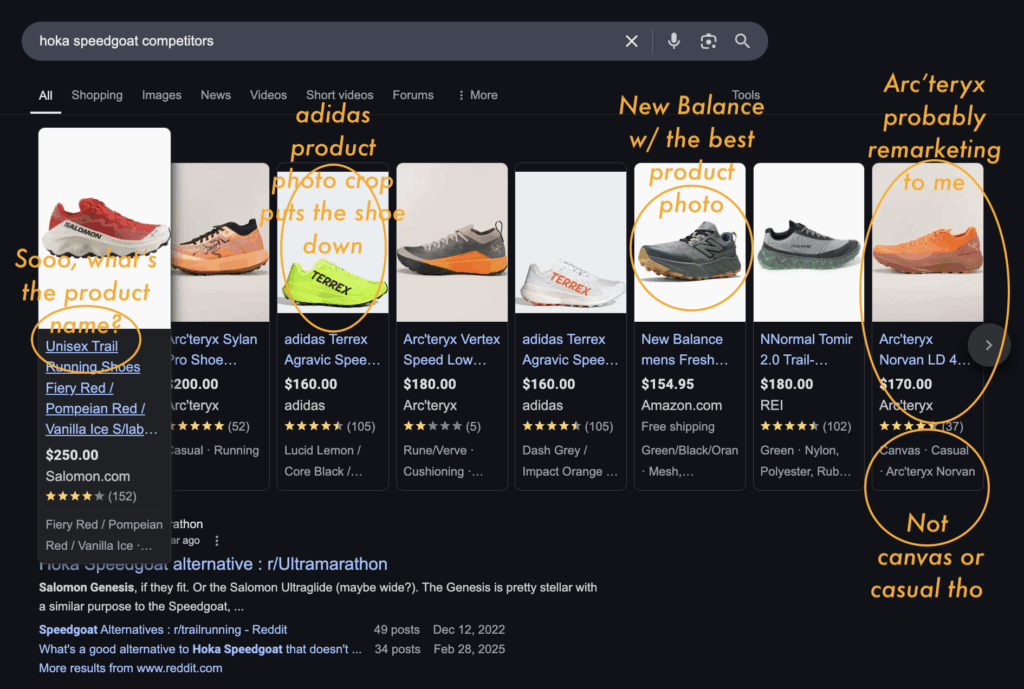The width and height of the screenshot is (1024, 689).
Task: Click the Amazon.com seller name
Action: click(681, 406)
